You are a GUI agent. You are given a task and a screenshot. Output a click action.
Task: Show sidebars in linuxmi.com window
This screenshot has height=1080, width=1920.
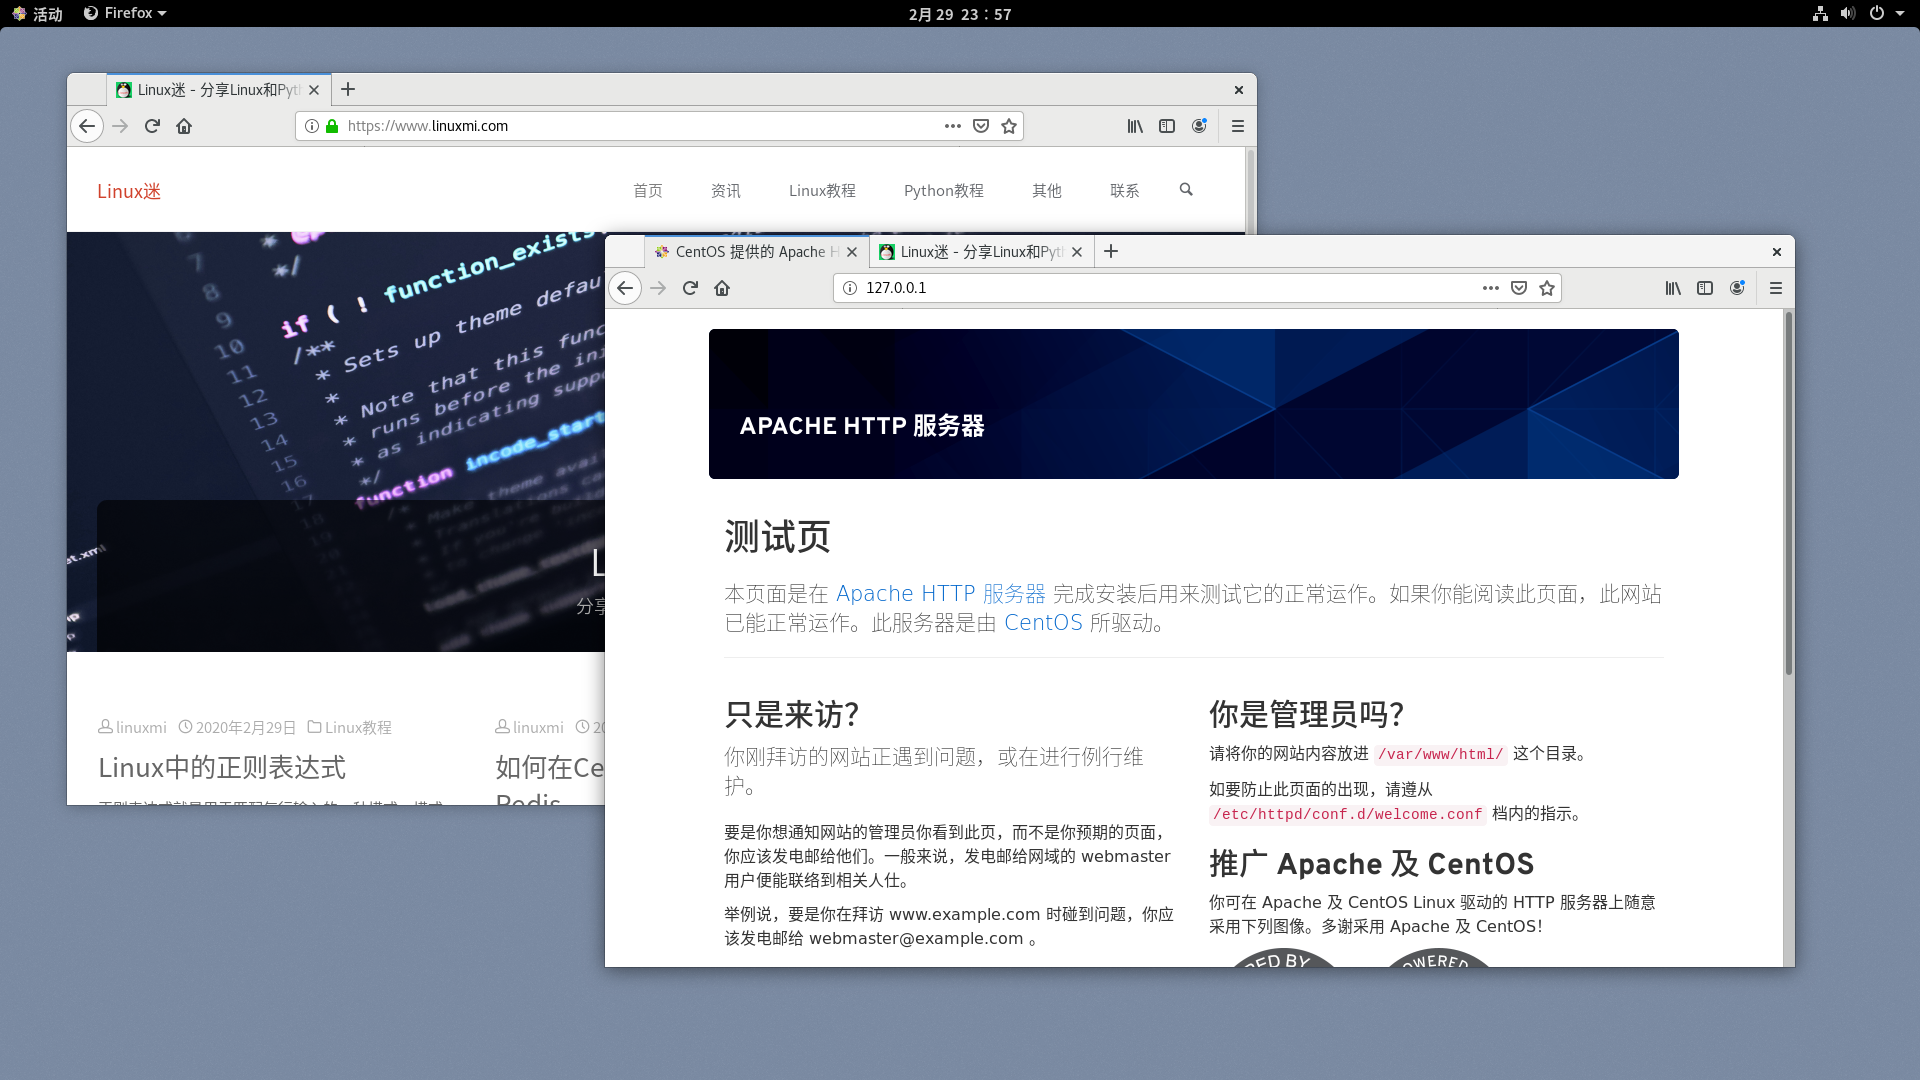pos(1167,126)
